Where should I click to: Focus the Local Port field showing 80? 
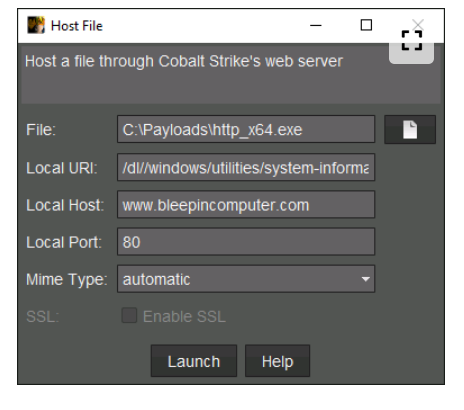tap(246, 242)
